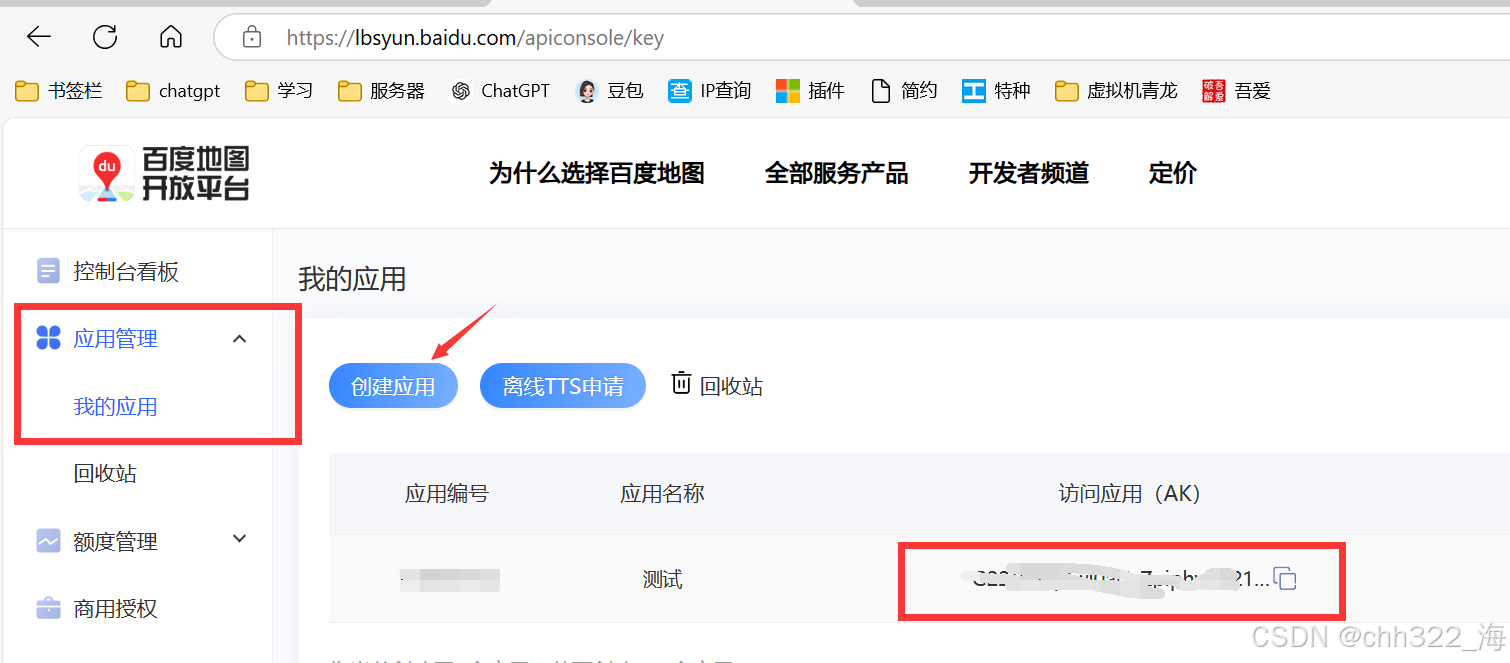Image resolution: width=1510 pixels, height=663 pixels.
Task: Click the 应用管理 four-dot icon
Action: (48, 338)
